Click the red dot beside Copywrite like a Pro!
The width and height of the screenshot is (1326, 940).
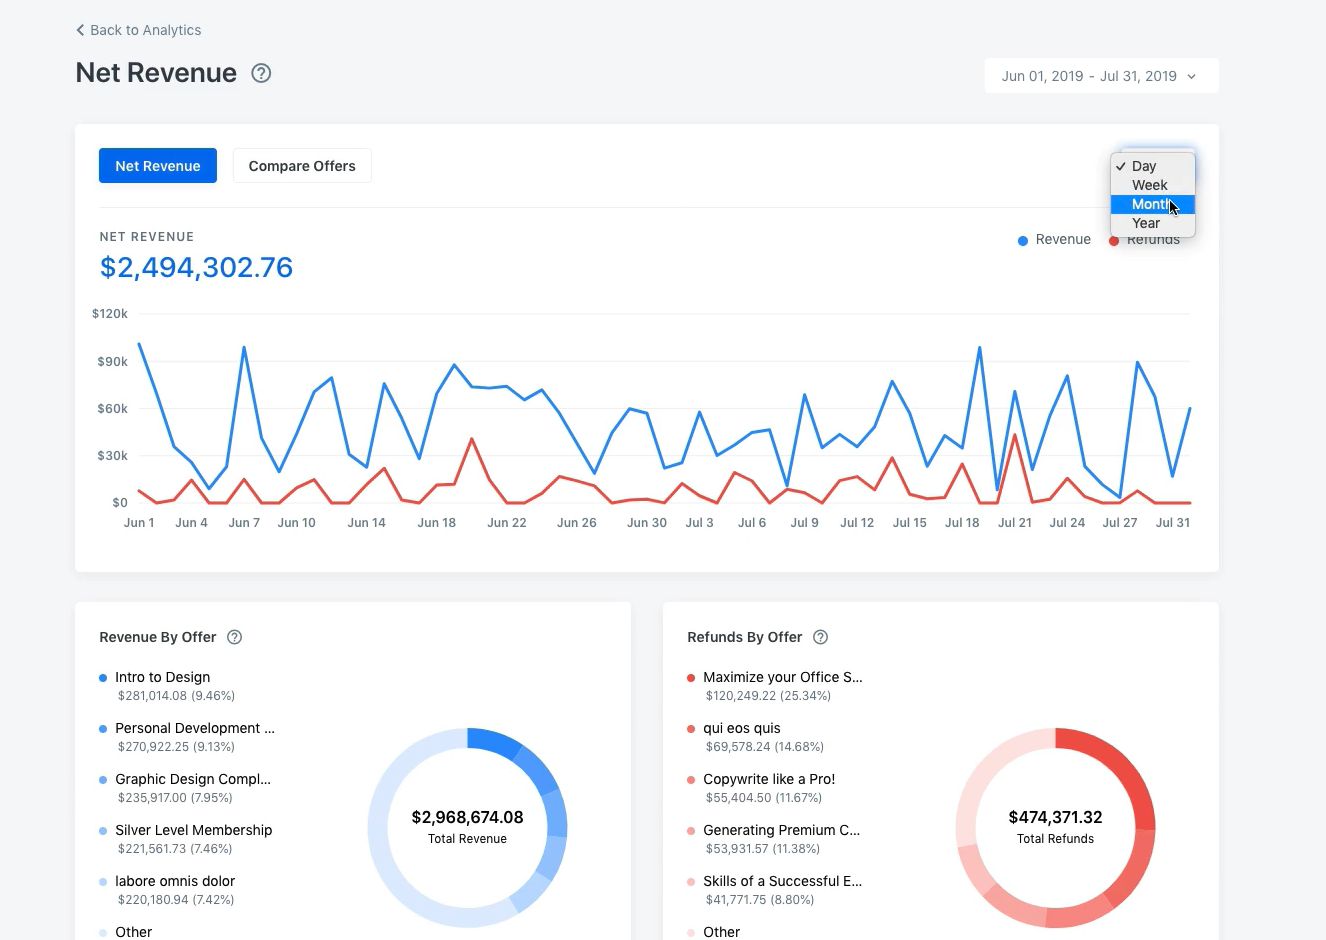click(x=691, y=780)
